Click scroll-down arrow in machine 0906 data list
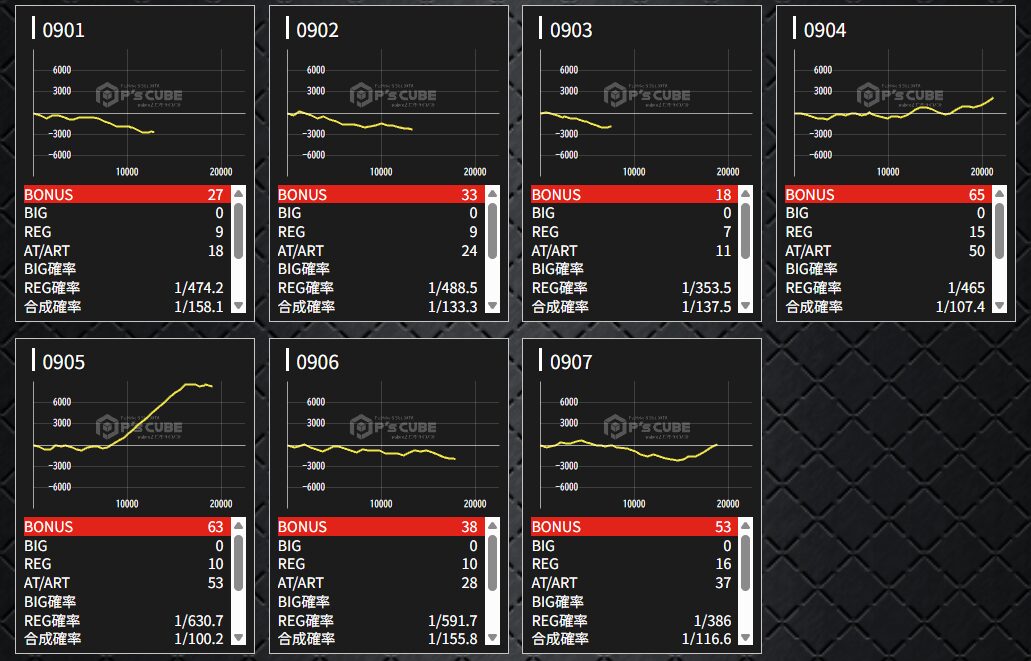This screenshot has width=1031, height=661. point(492,638)
